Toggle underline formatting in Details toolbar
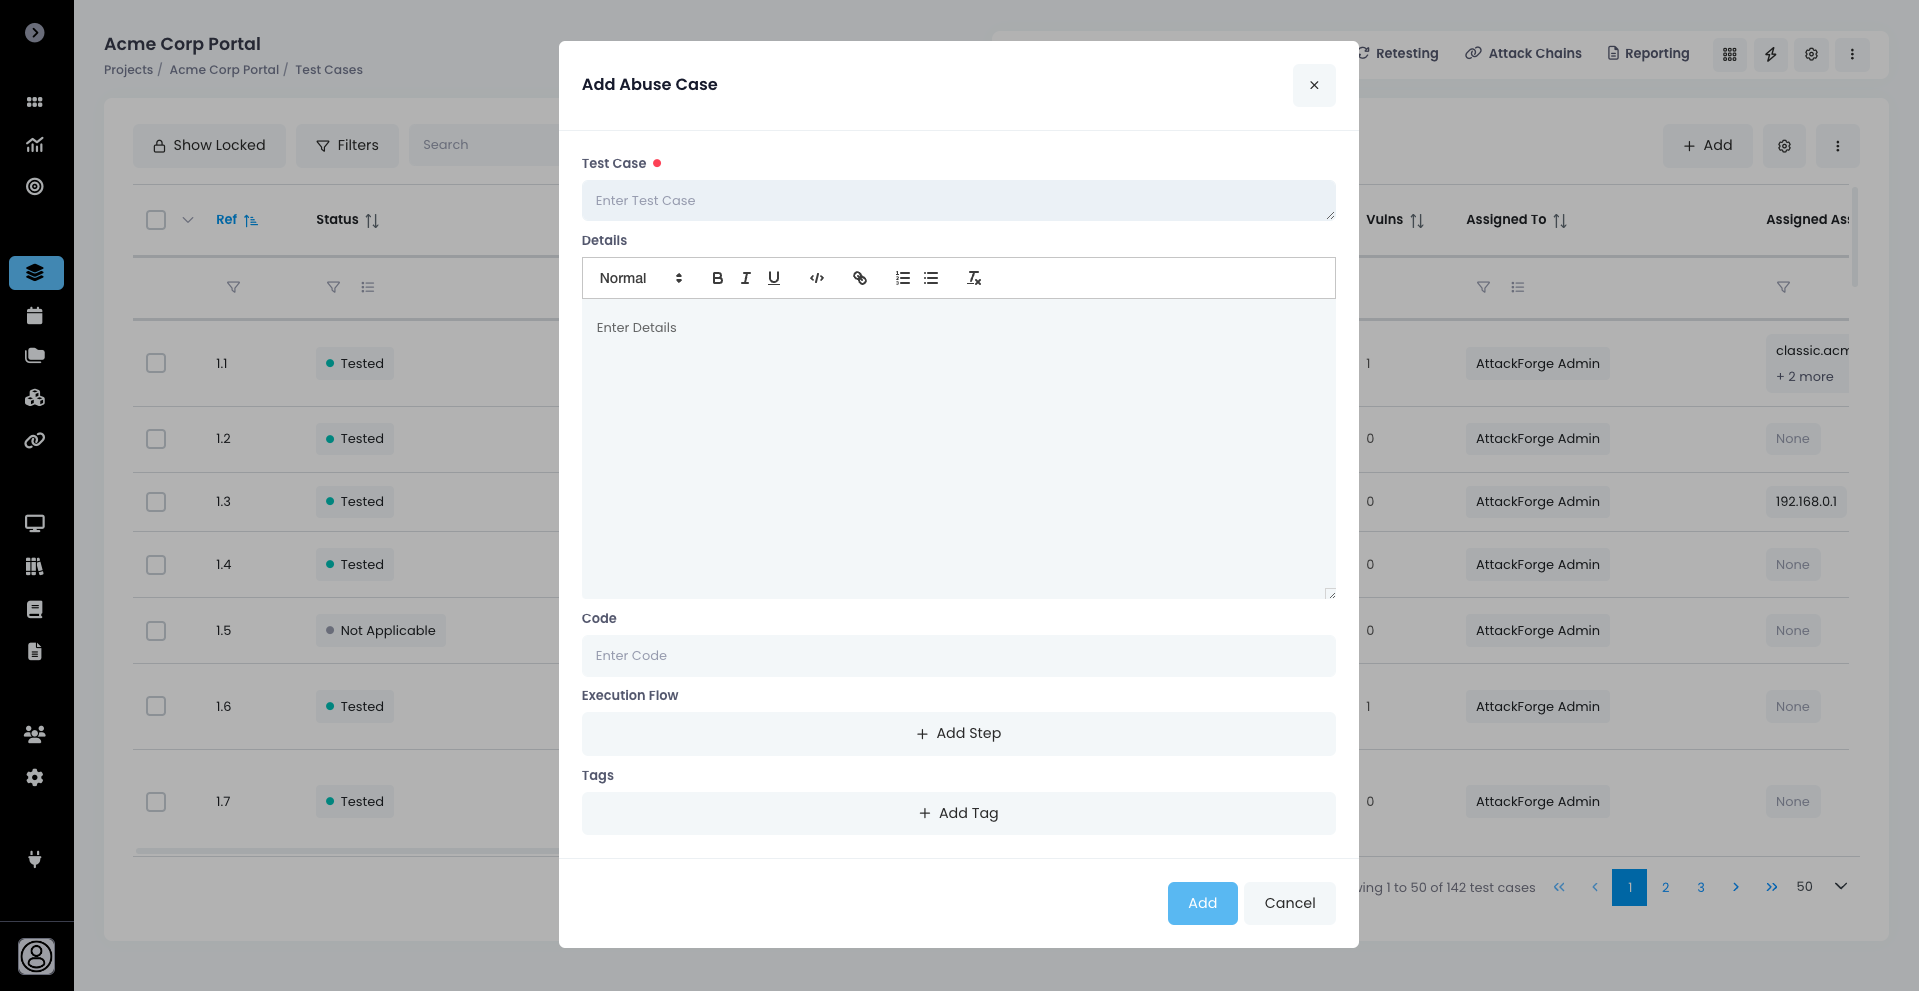The height and width of the screenshot is (991, 1919). pos(773,278)
